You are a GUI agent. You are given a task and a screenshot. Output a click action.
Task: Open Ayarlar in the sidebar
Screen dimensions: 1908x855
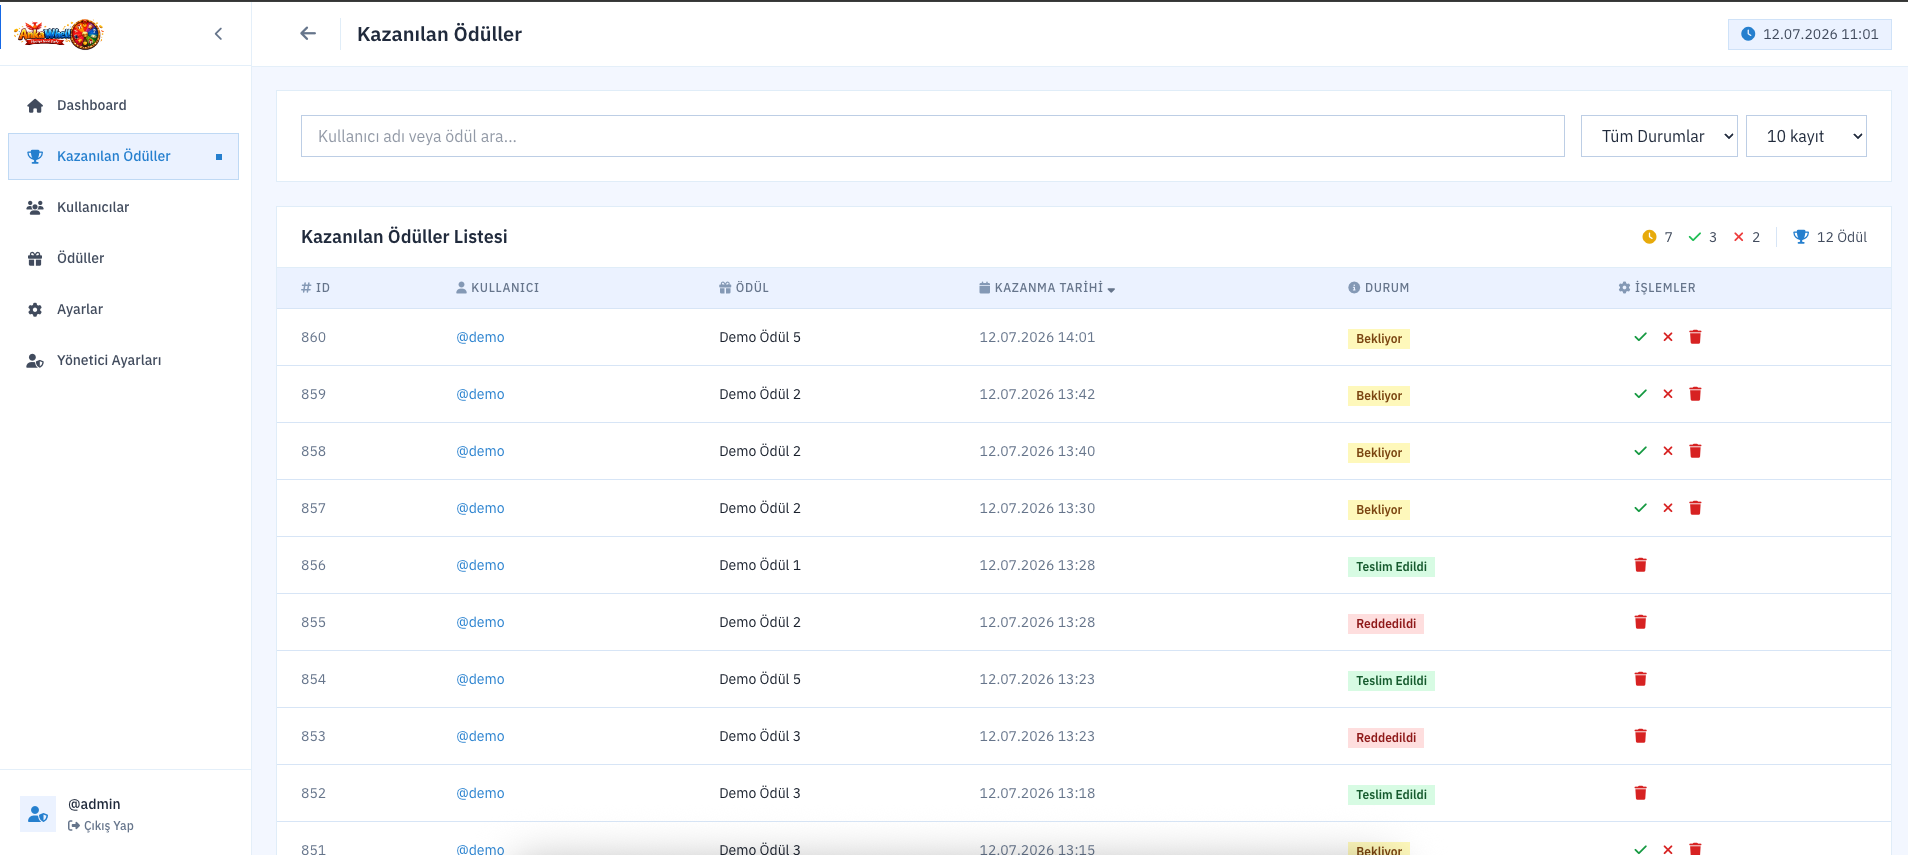(123, 309)
